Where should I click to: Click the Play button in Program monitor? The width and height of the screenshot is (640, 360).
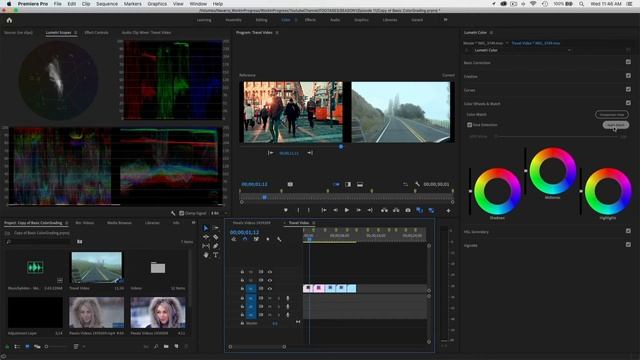[347, 210]
